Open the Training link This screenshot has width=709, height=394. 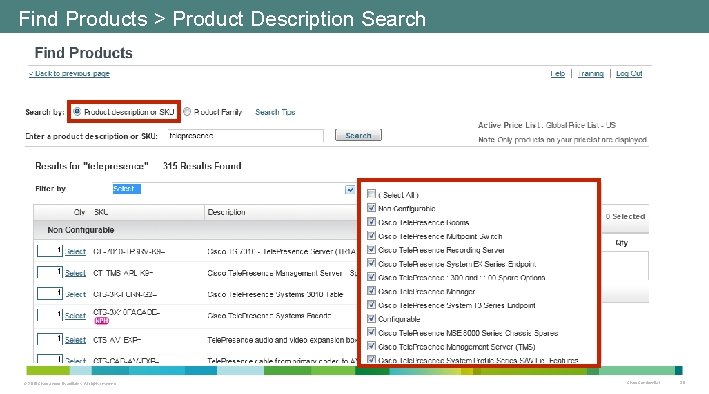coord(591,73)
